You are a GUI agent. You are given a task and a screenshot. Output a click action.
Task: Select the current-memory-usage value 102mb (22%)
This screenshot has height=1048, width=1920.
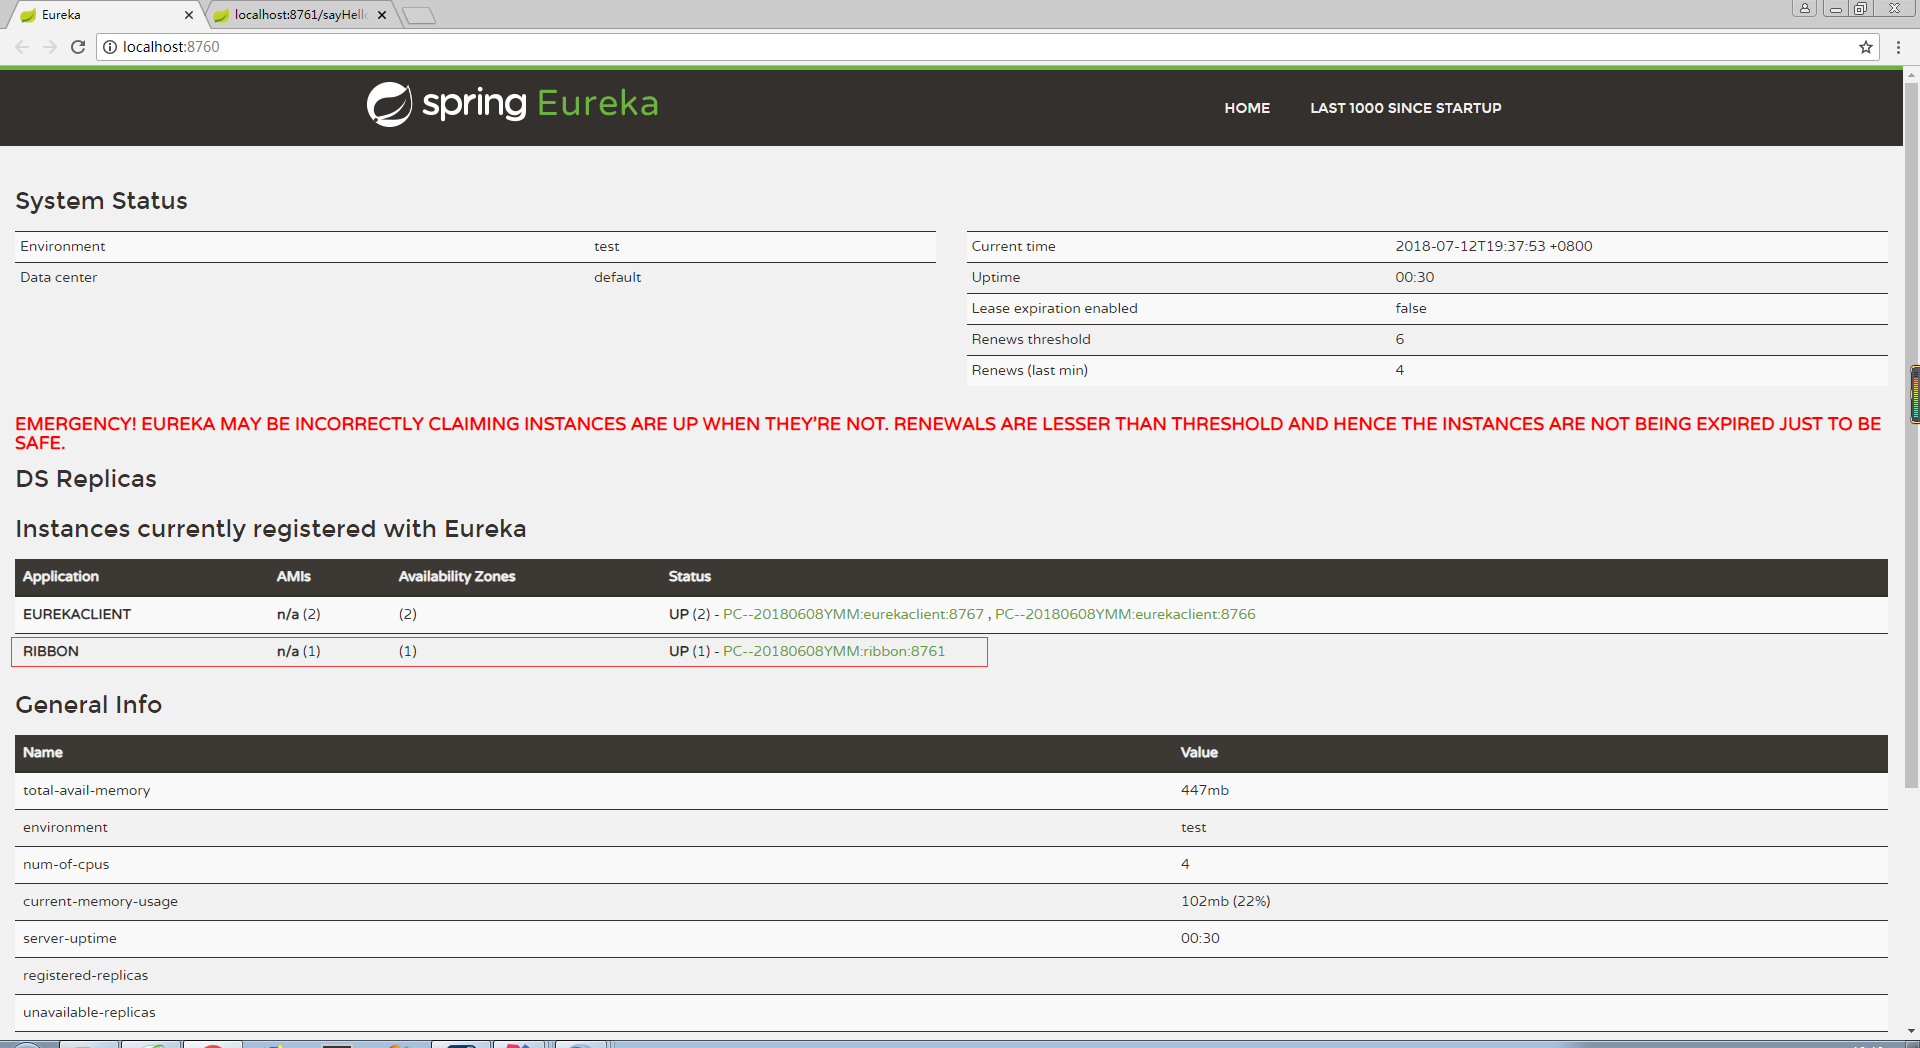pos(1226,901)
